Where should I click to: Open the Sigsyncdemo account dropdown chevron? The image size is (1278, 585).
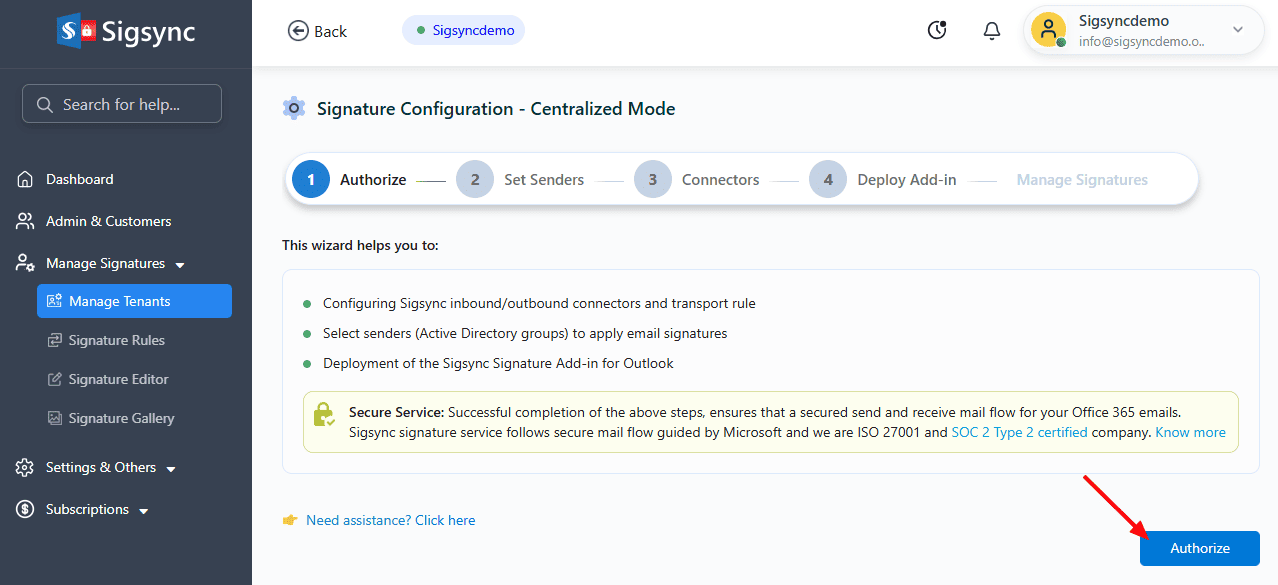coord(1238,30)
